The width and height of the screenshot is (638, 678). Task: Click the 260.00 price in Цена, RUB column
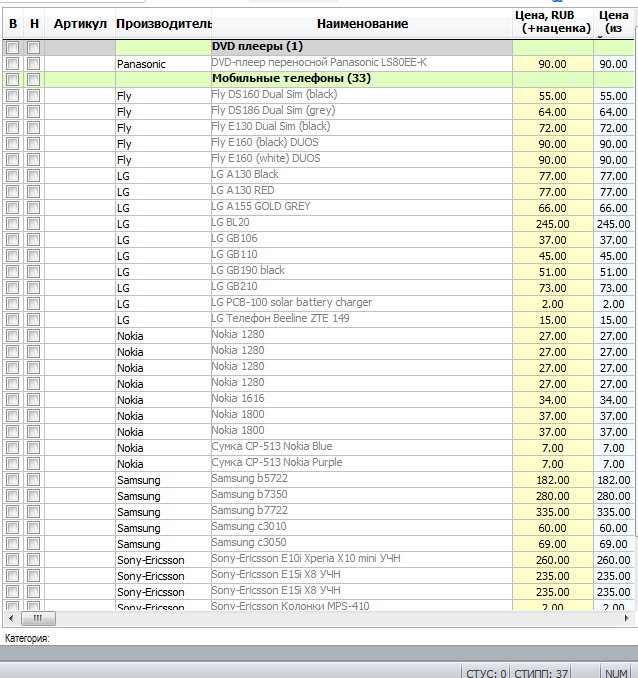click(x=552, y=560)
